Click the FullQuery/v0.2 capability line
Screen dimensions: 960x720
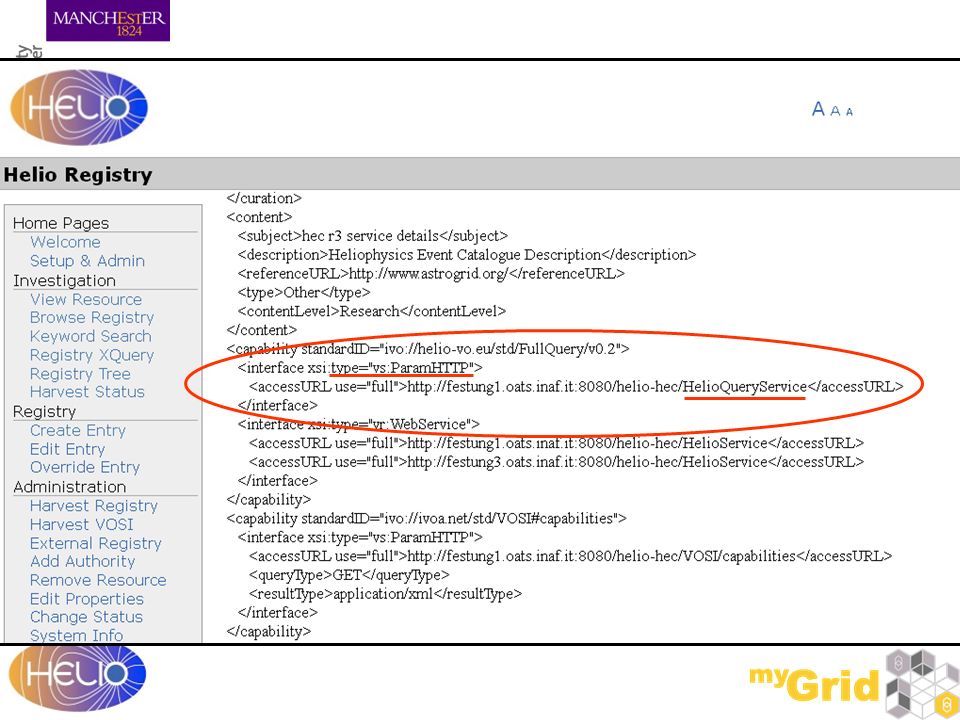point(428,349)
